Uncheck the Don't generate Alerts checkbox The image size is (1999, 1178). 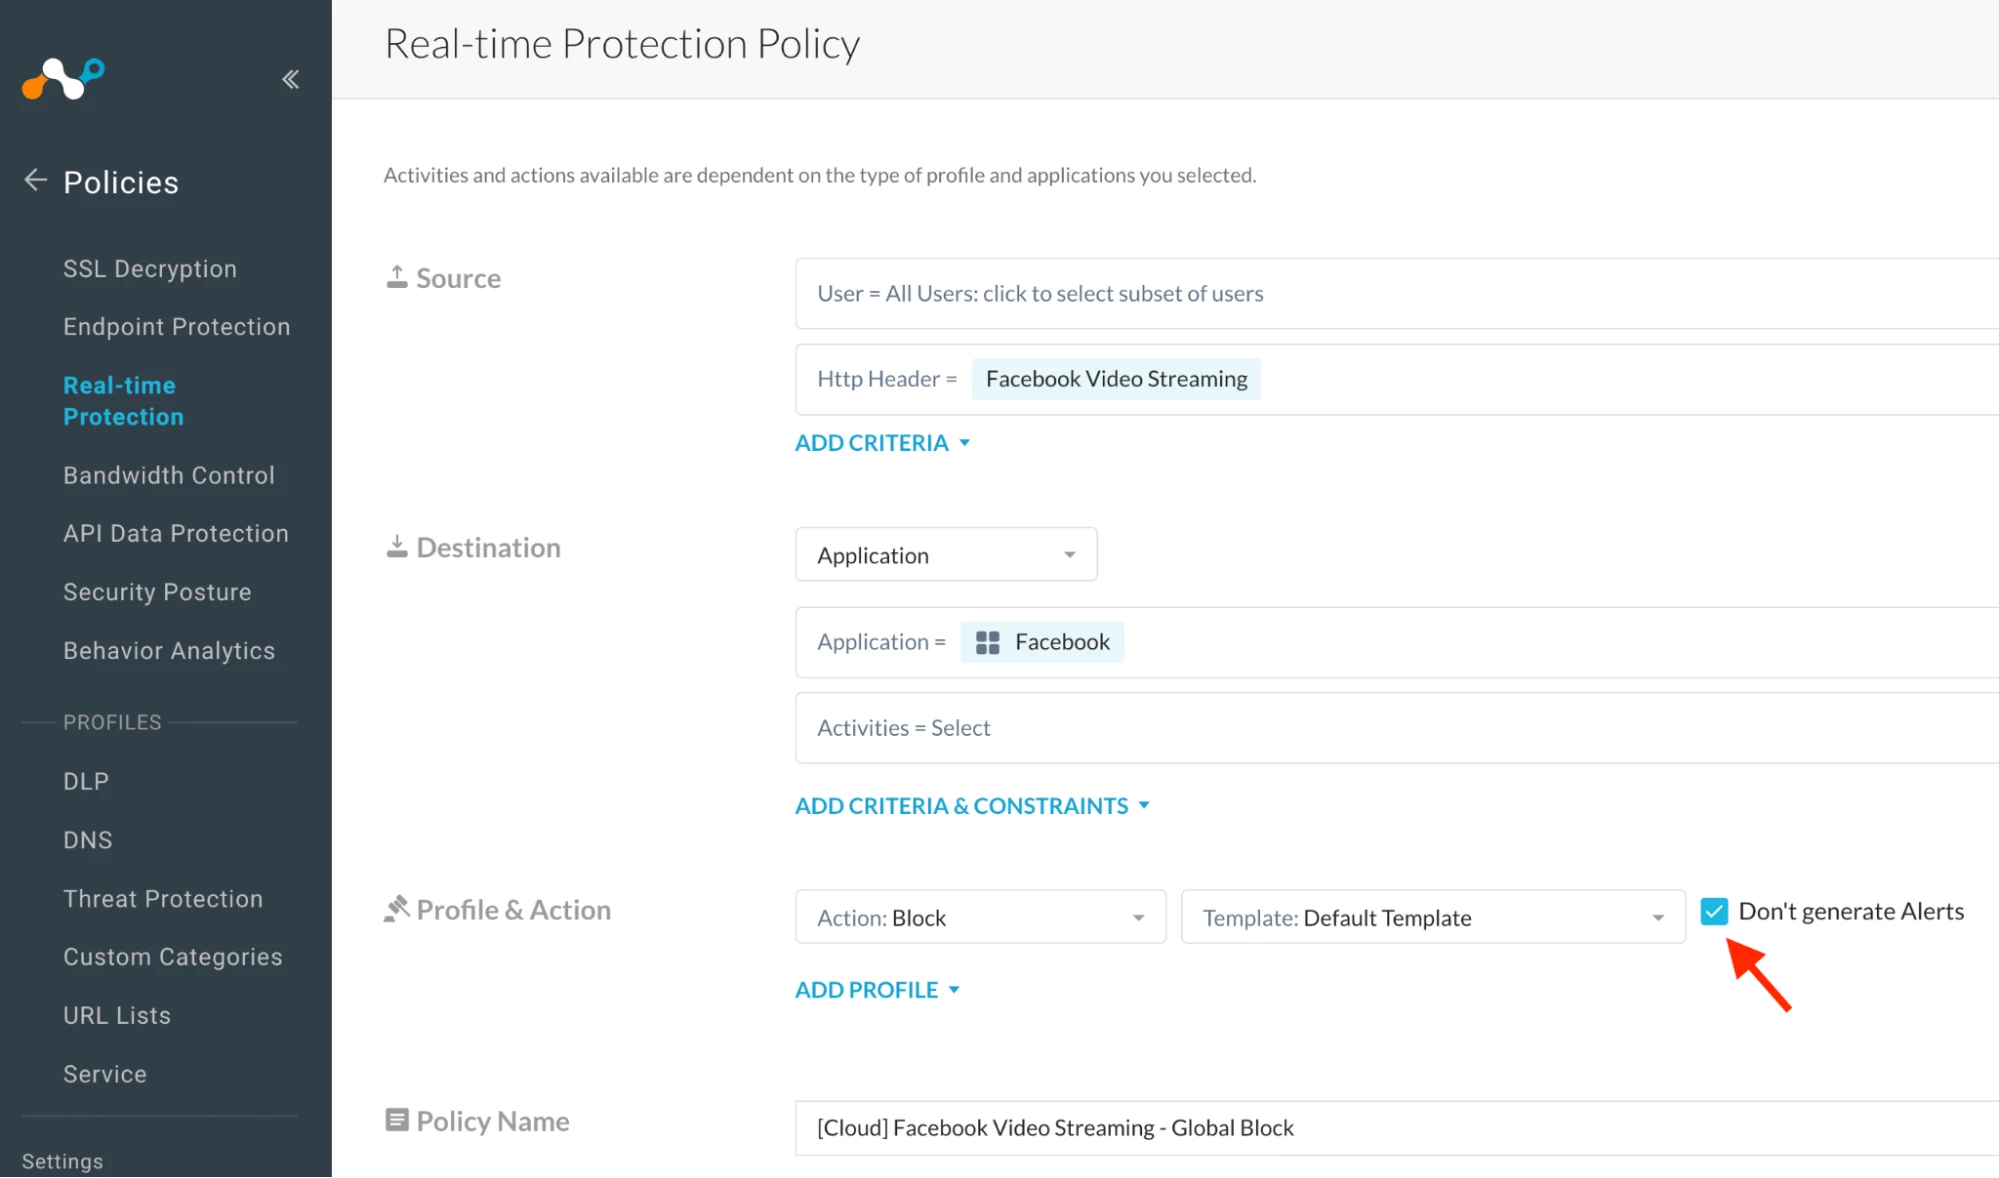pyautogui.click(x=1713, y=911)
